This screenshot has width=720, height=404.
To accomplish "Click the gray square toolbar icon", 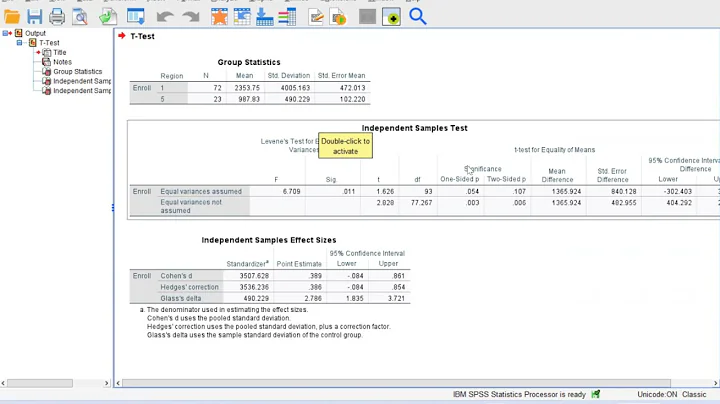I will click(x=367, y=17).
